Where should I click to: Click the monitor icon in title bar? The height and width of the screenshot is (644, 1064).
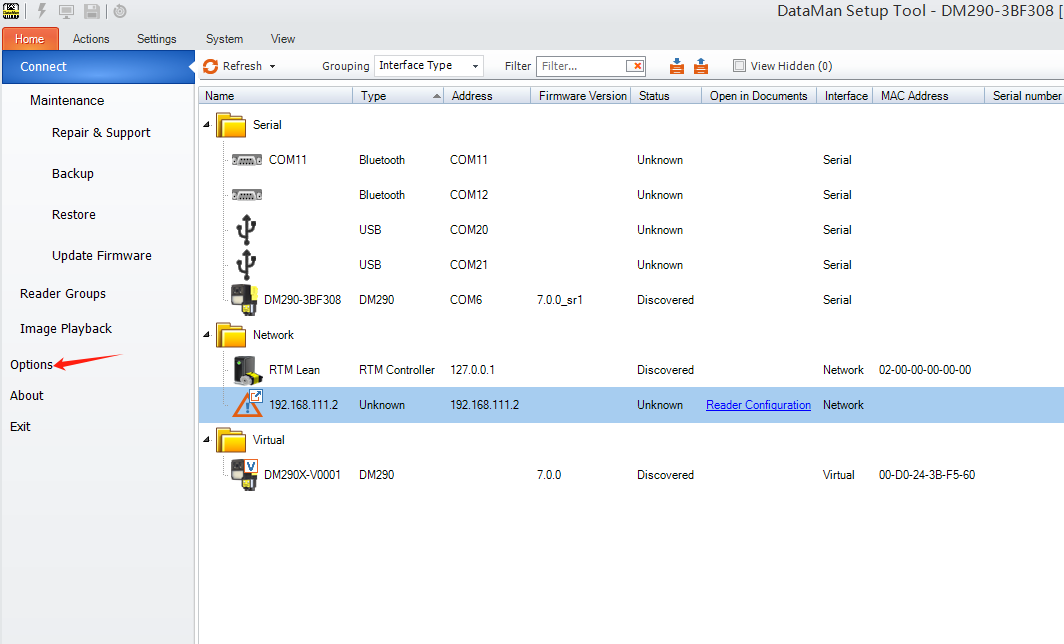click(66, 12)
